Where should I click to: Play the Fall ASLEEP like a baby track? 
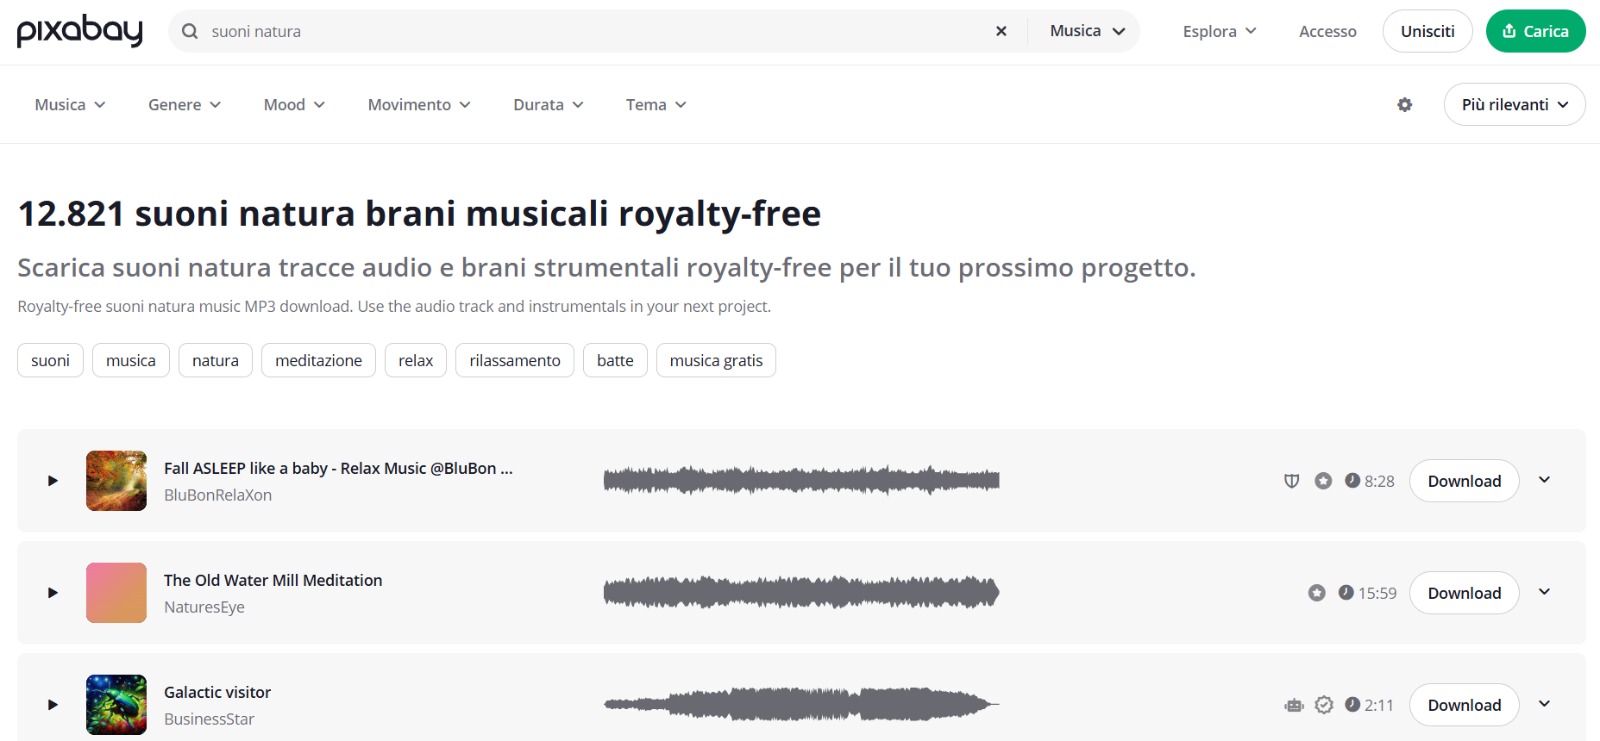(53, 481)
